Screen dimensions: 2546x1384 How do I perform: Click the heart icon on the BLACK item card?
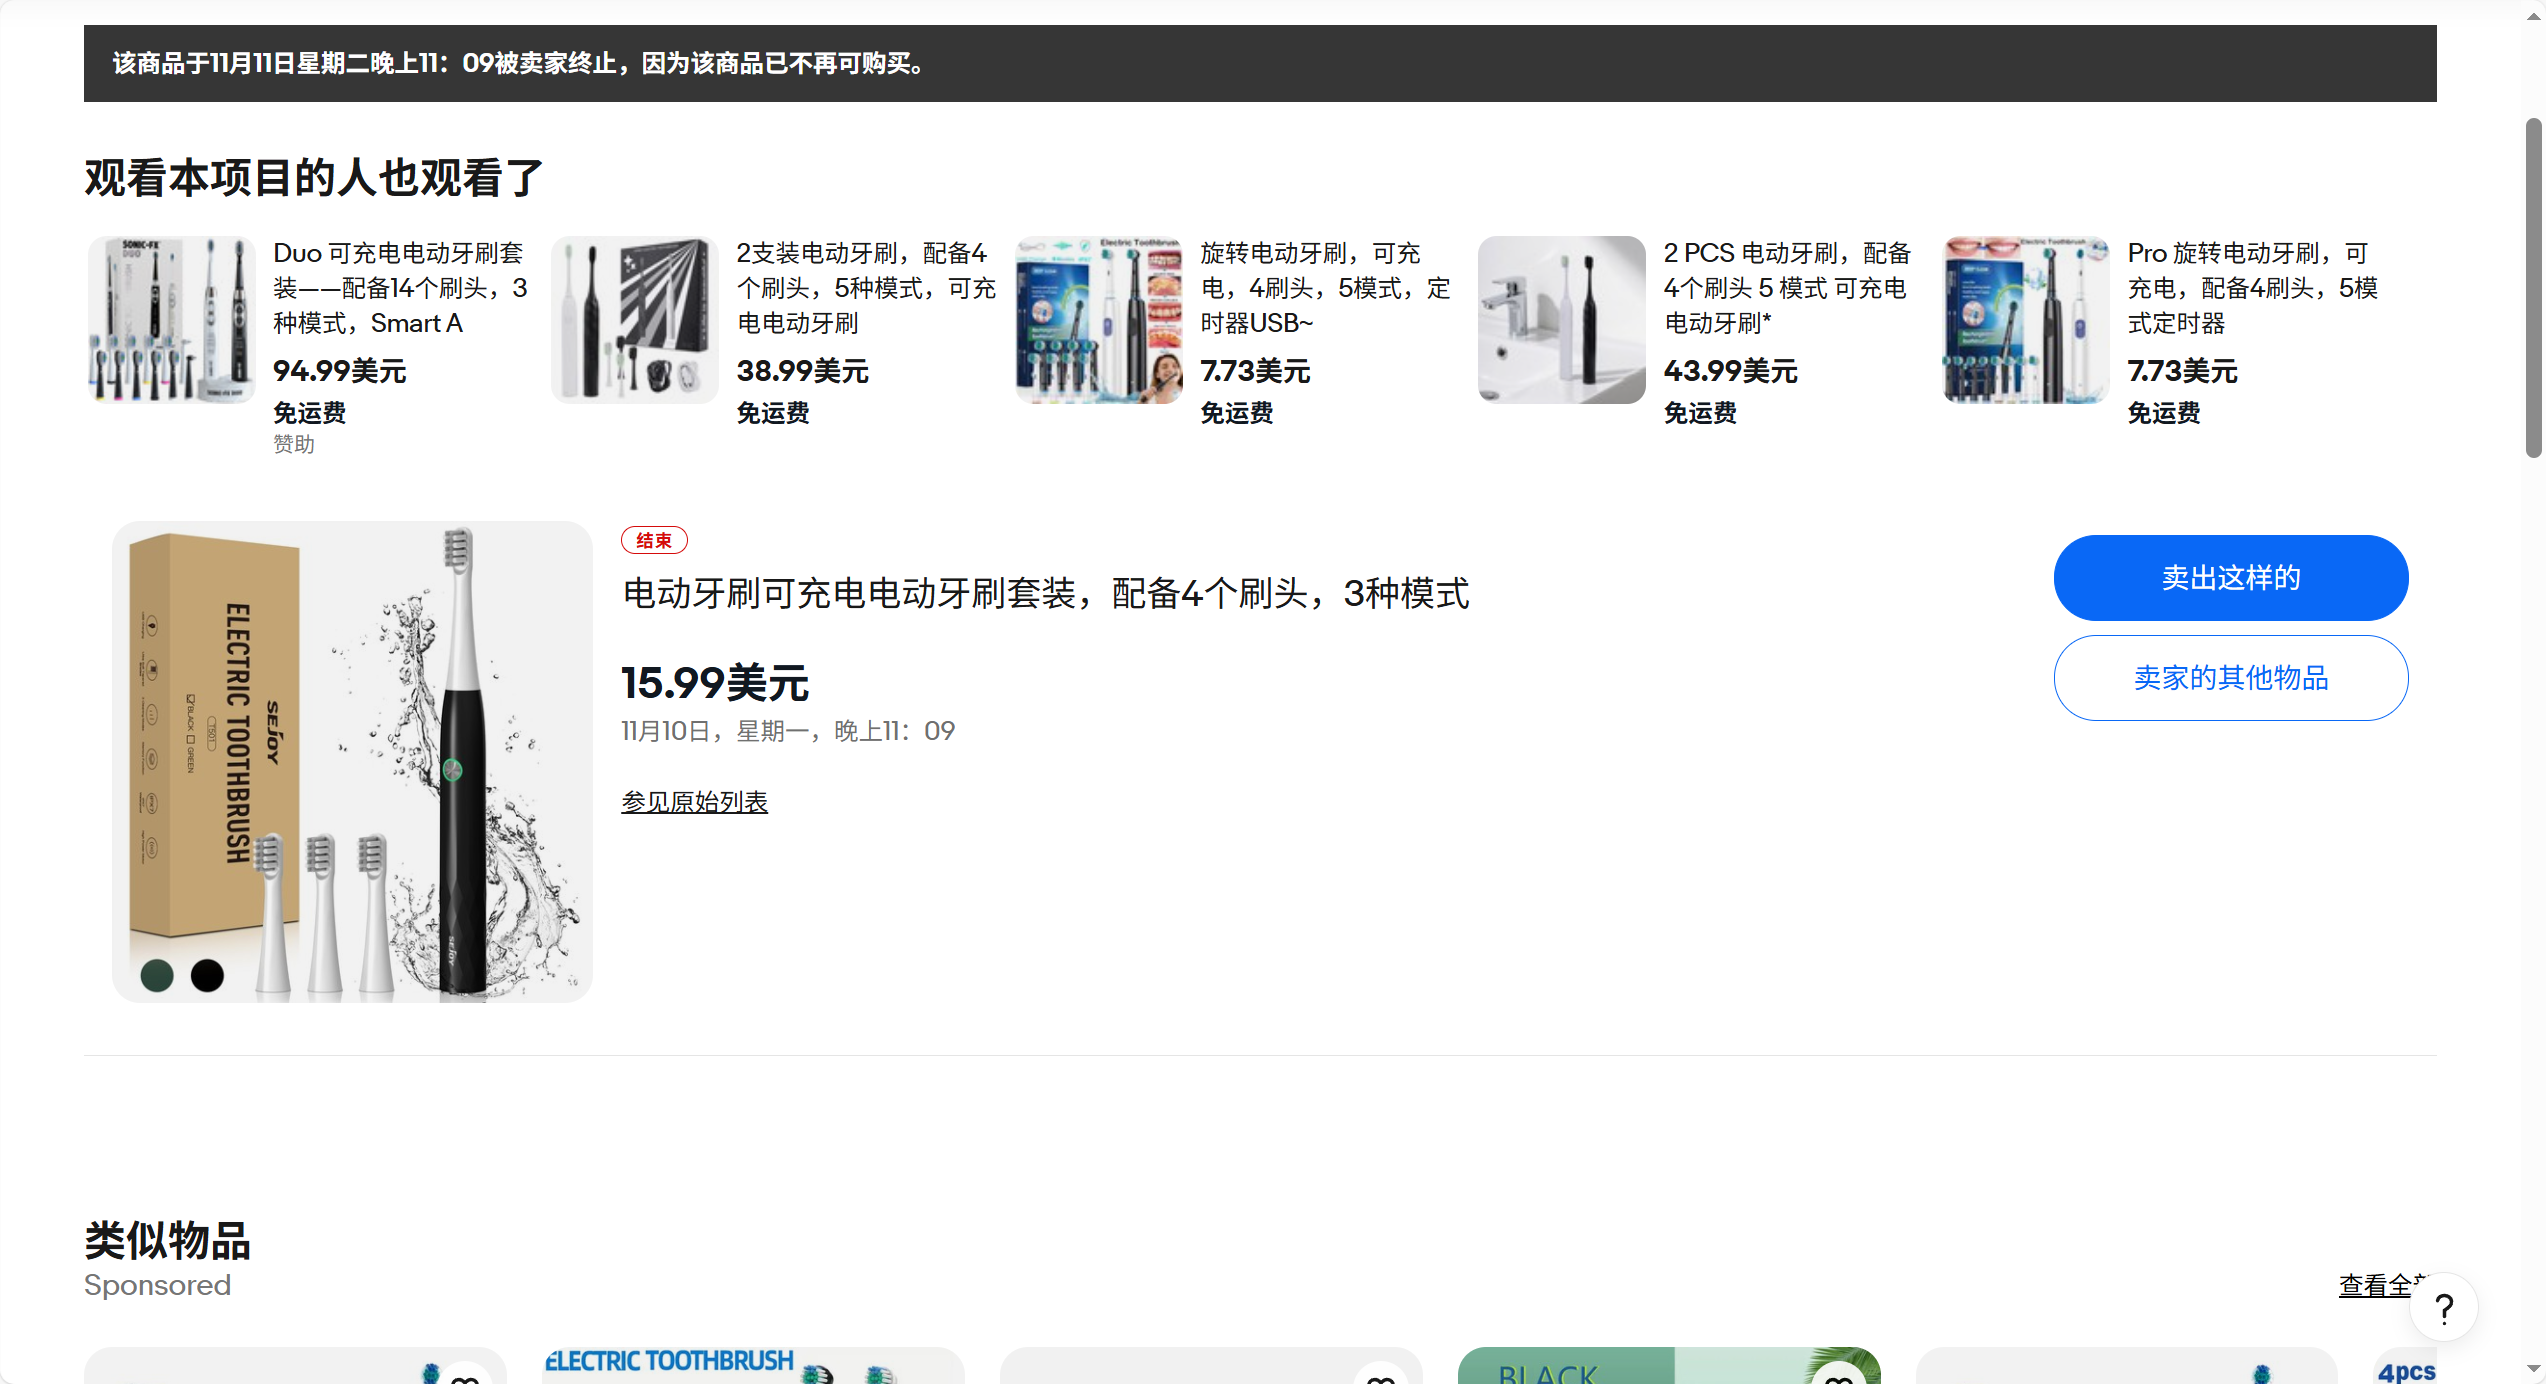coord(1838,1378)
